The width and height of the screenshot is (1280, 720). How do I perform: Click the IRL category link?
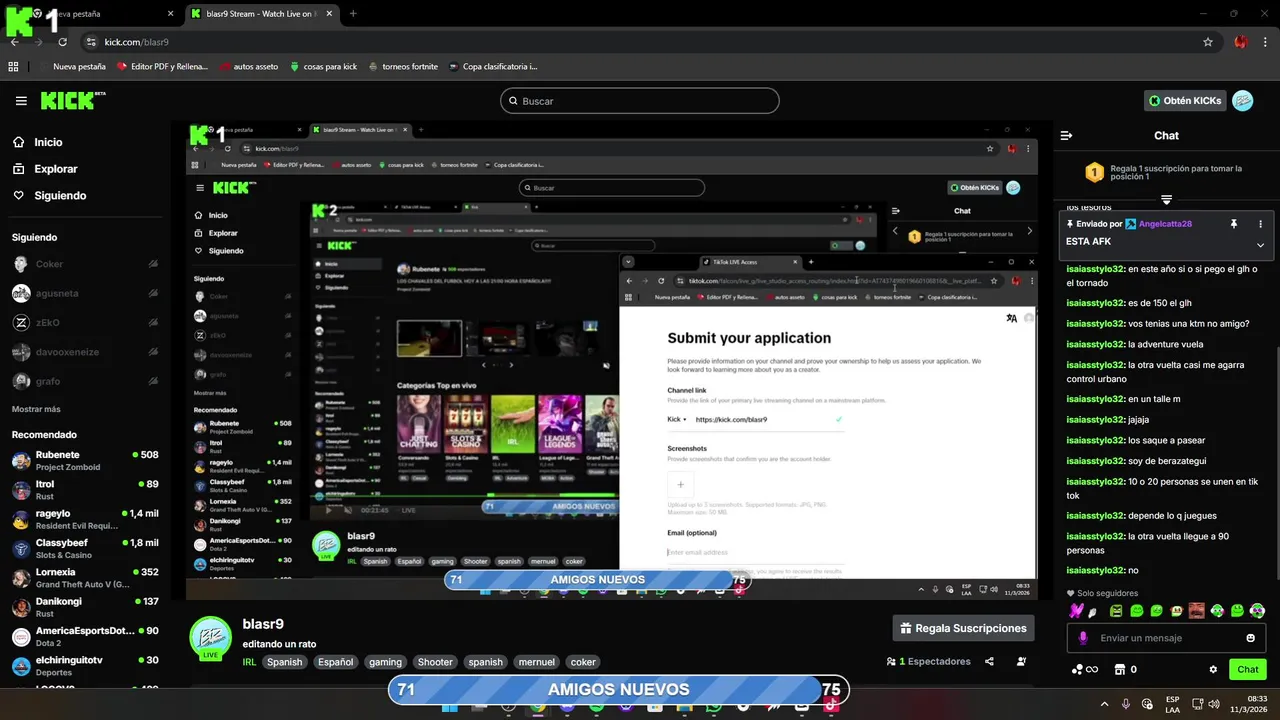249,662
